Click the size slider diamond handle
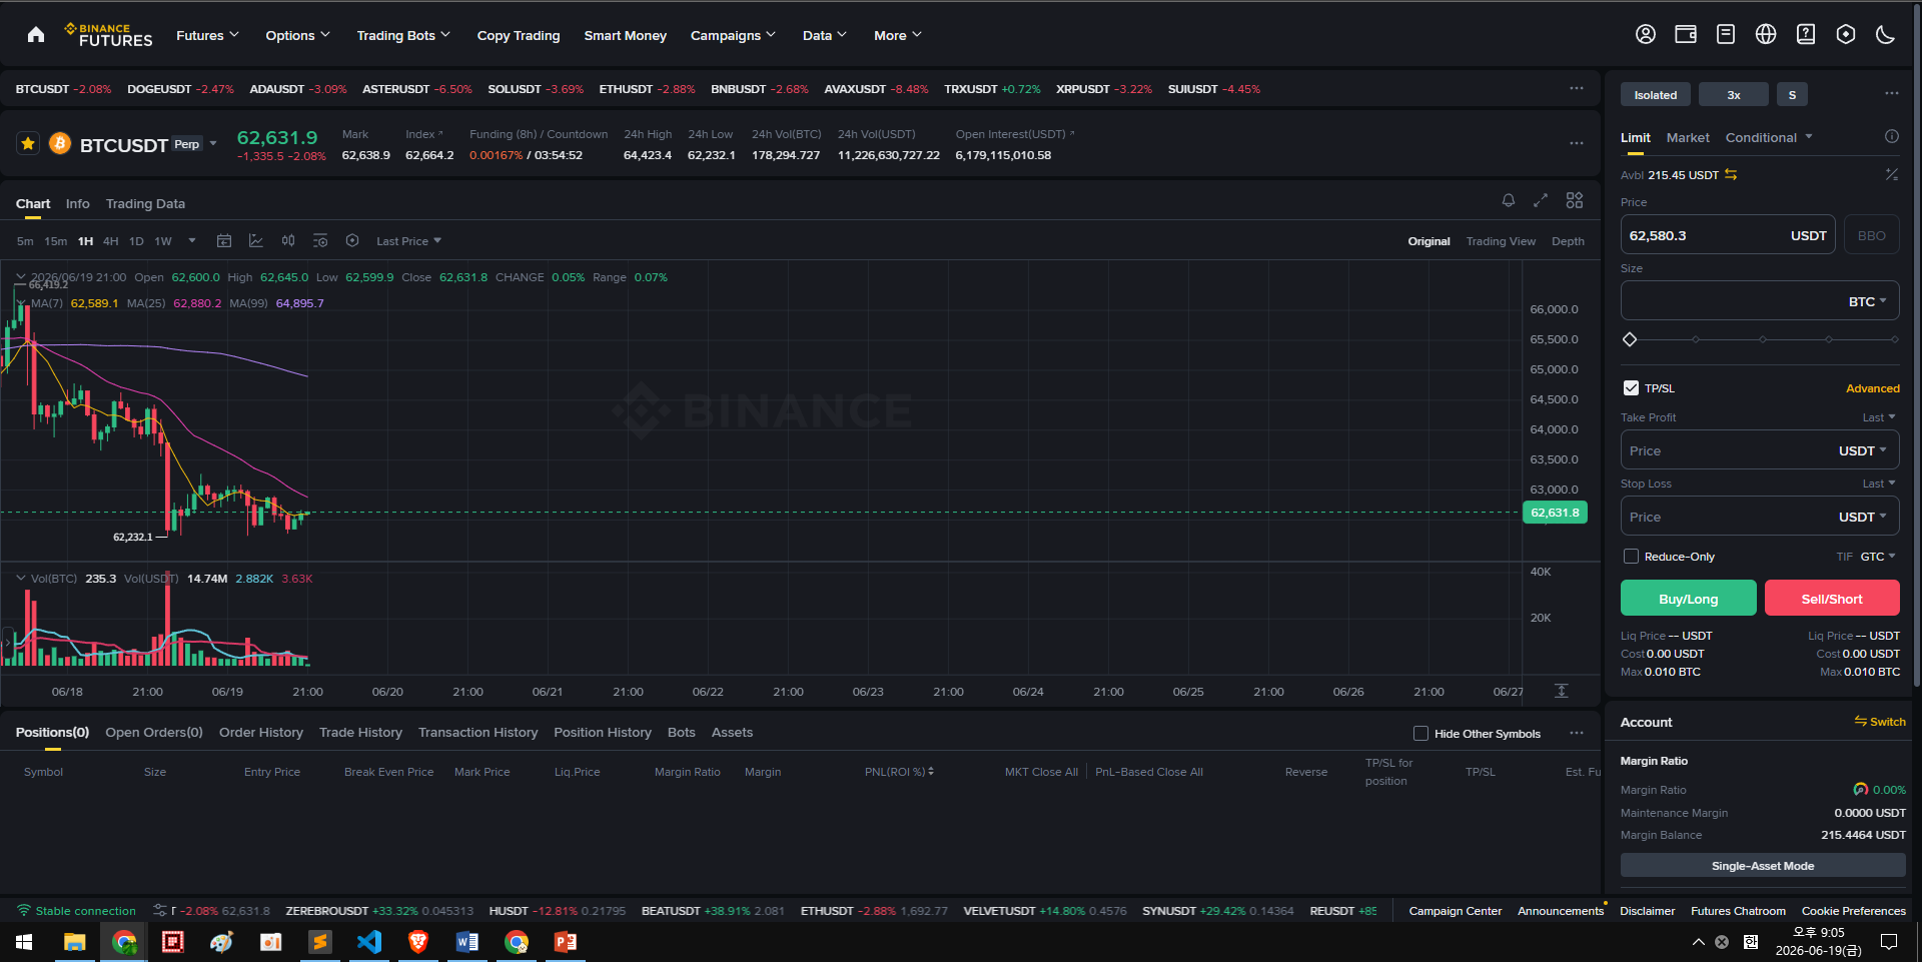 pos(1630,340)
